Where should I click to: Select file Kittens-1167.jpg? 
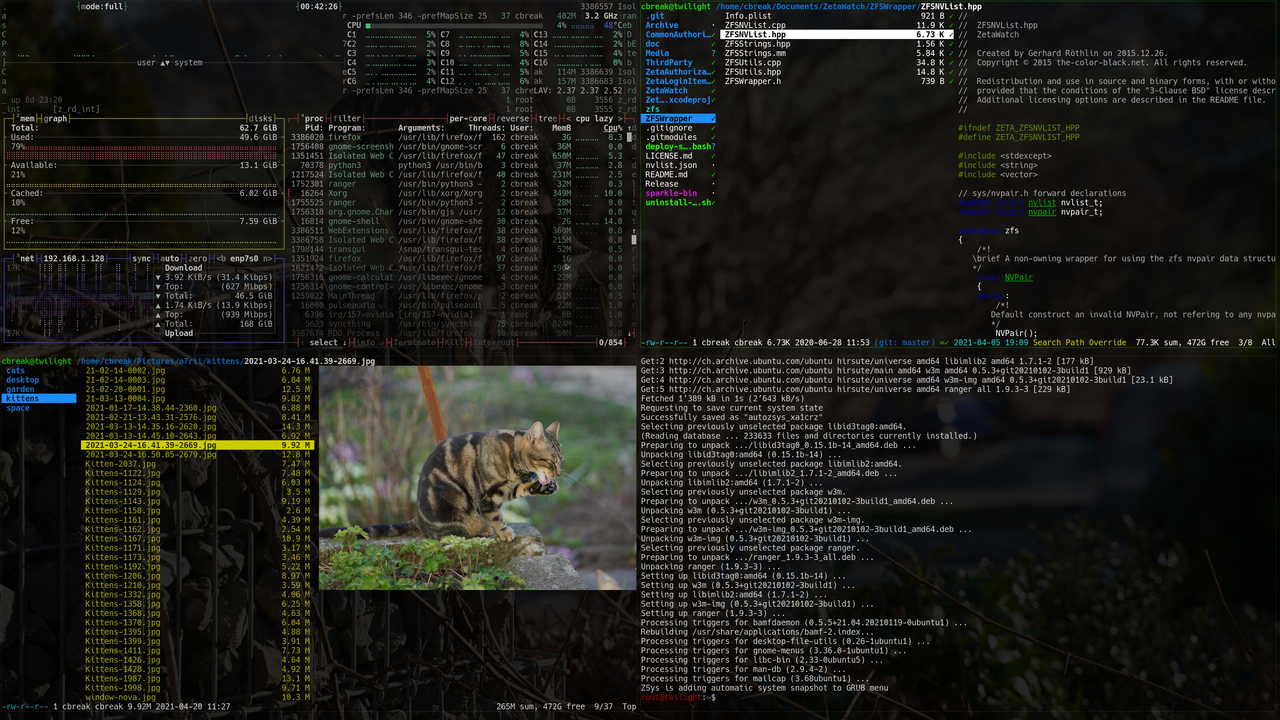pos(198,539)
